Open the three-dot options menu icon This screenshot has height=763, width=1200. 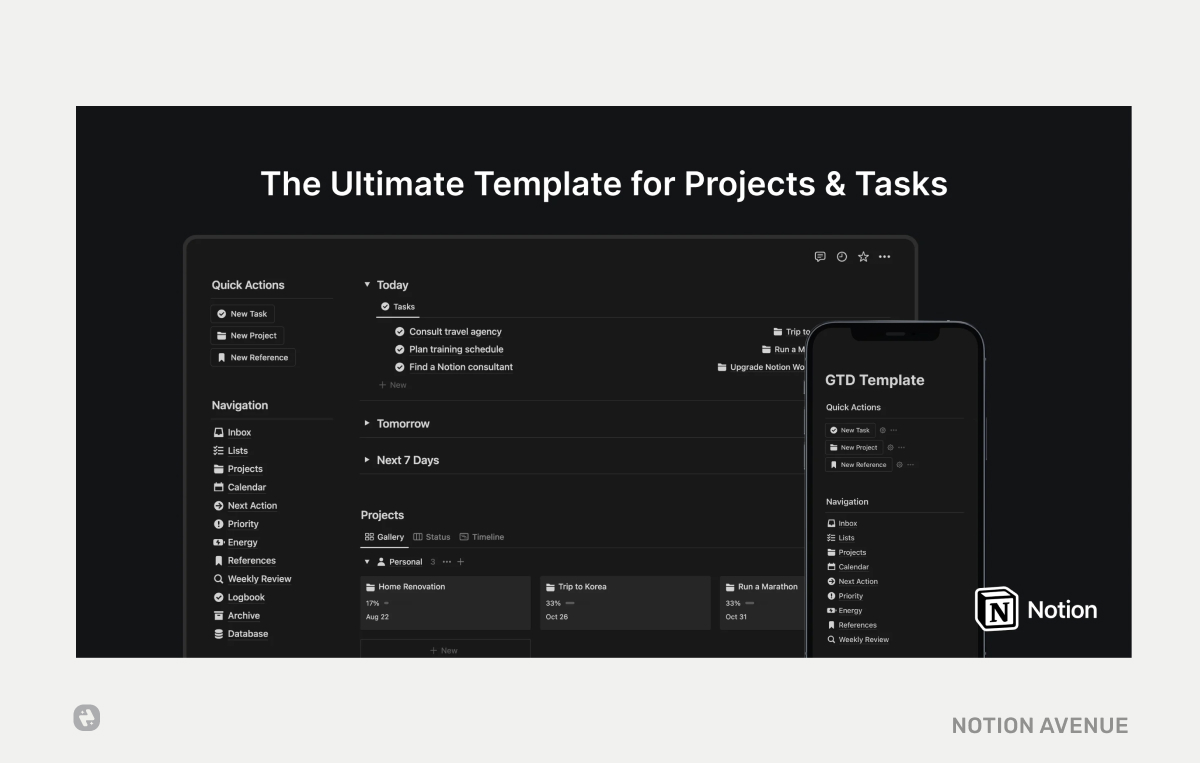click(884, 256)
